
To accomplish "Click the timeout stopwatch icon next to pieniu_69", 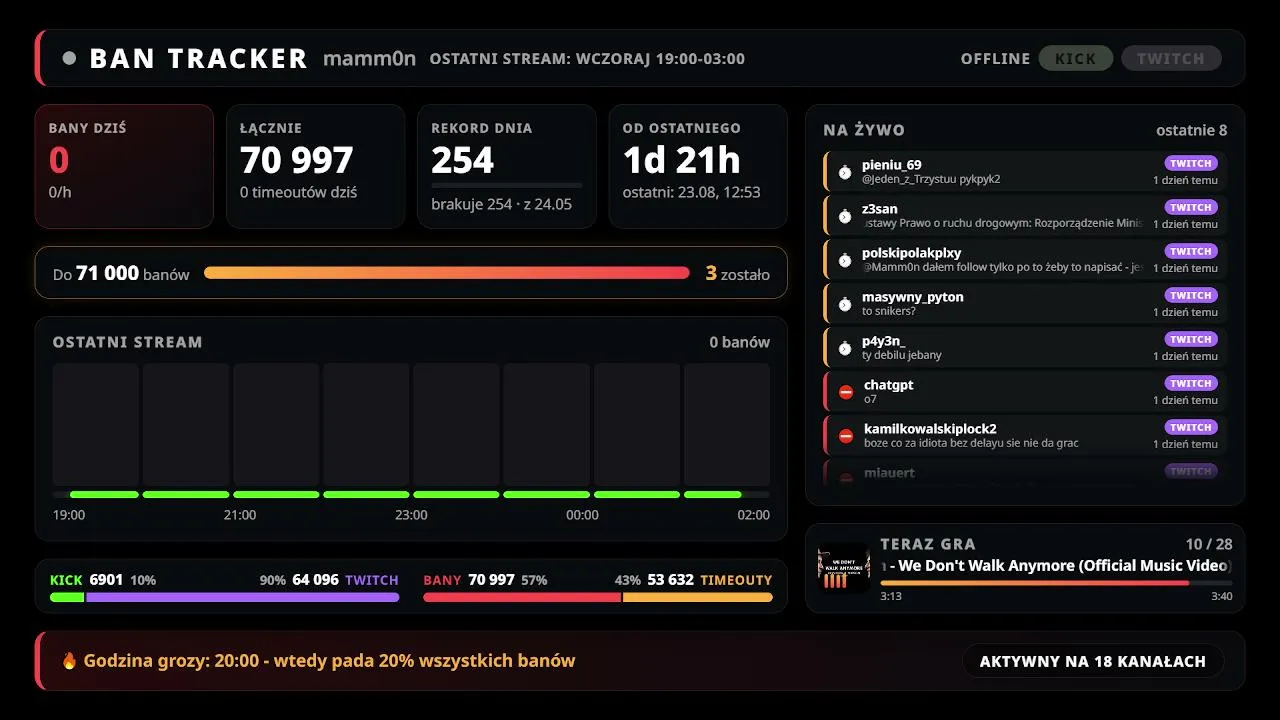I will 845,172.
